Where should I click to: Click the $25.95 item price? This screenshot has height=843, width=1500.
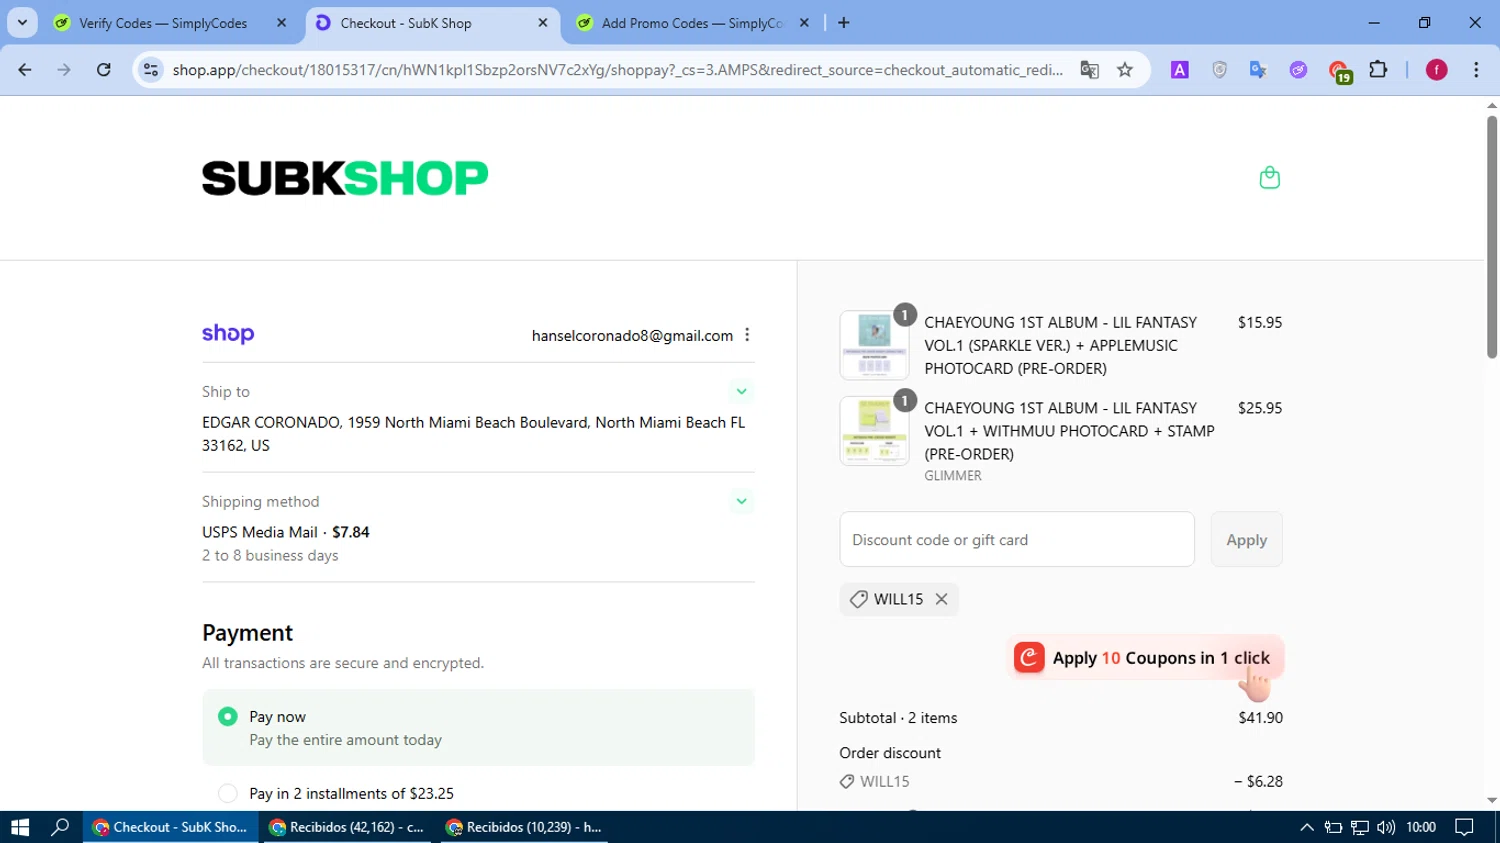[1260, 408]
